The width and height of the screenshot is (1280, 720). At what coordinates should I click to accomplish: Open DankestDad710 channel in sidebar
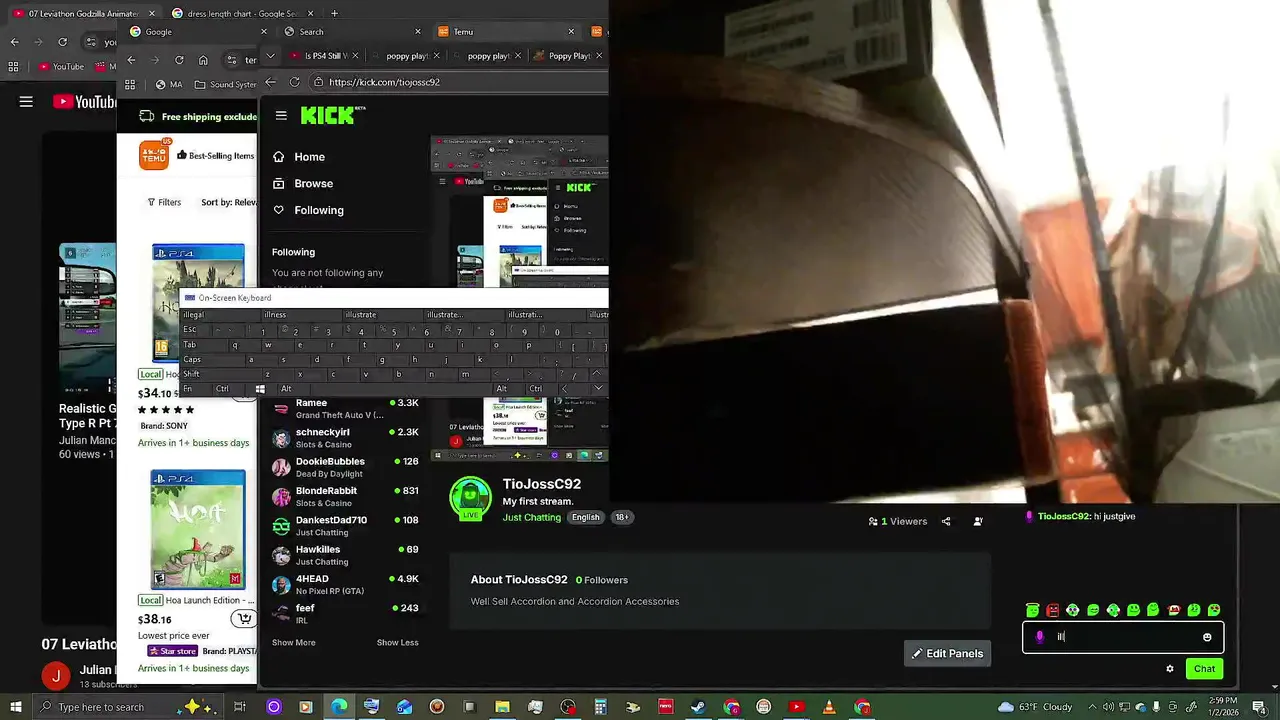pyautogui.click(x=345, y=526)
